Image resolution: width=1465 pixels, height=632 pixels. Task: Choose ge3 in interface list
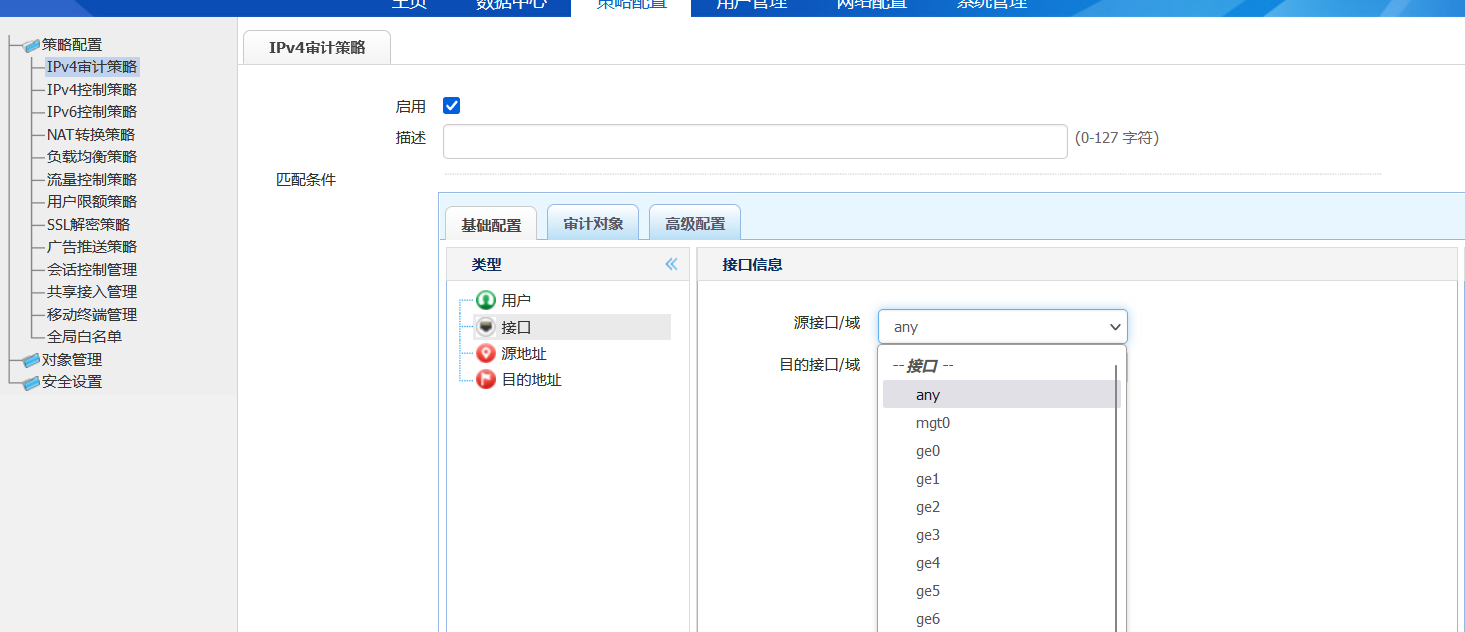coord(1001,535)
